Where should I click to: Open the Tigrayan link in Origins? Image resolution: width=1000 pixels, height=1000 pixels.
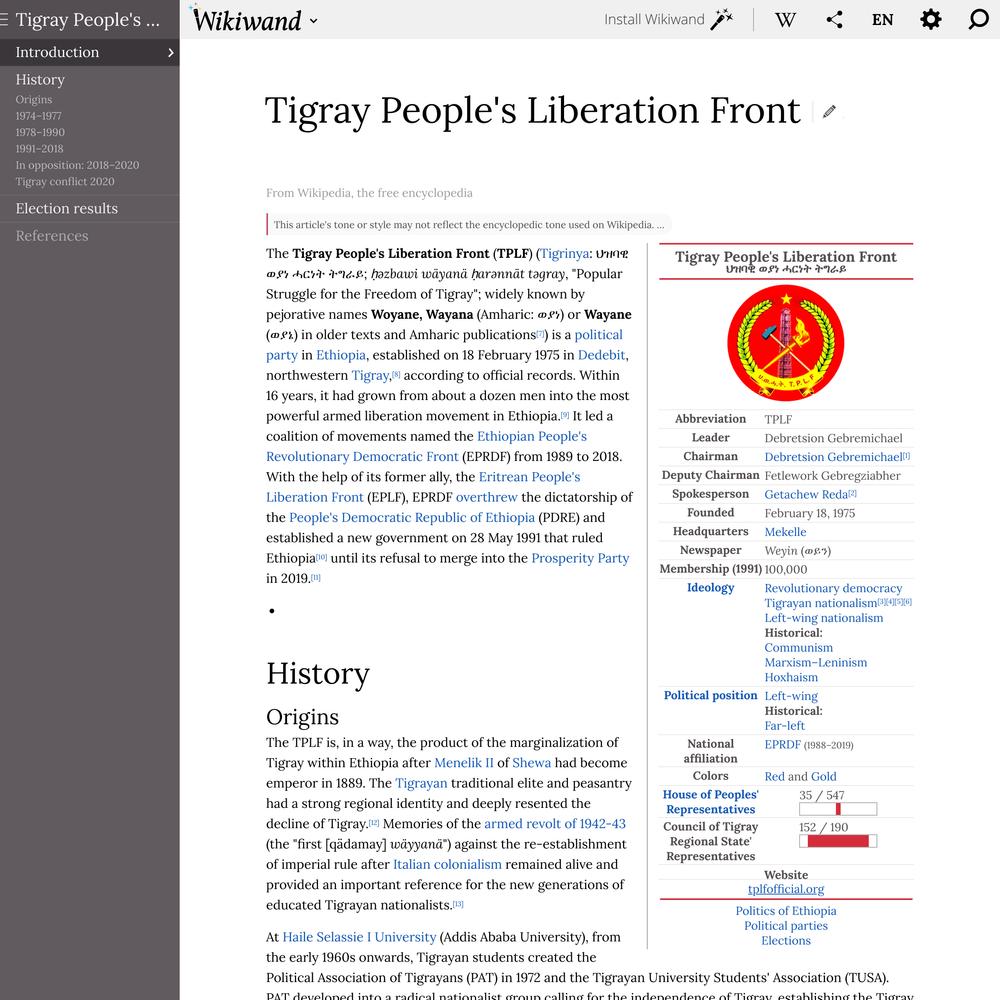click(422, 783)
